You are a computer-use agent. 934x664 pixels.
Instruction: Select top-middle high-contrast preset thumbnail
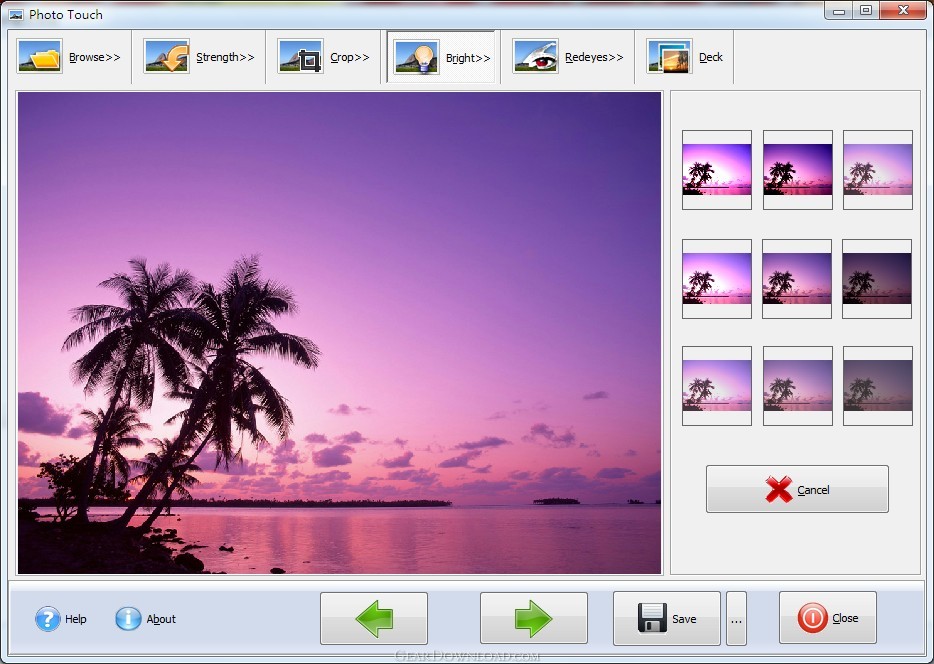click(798, 170)
